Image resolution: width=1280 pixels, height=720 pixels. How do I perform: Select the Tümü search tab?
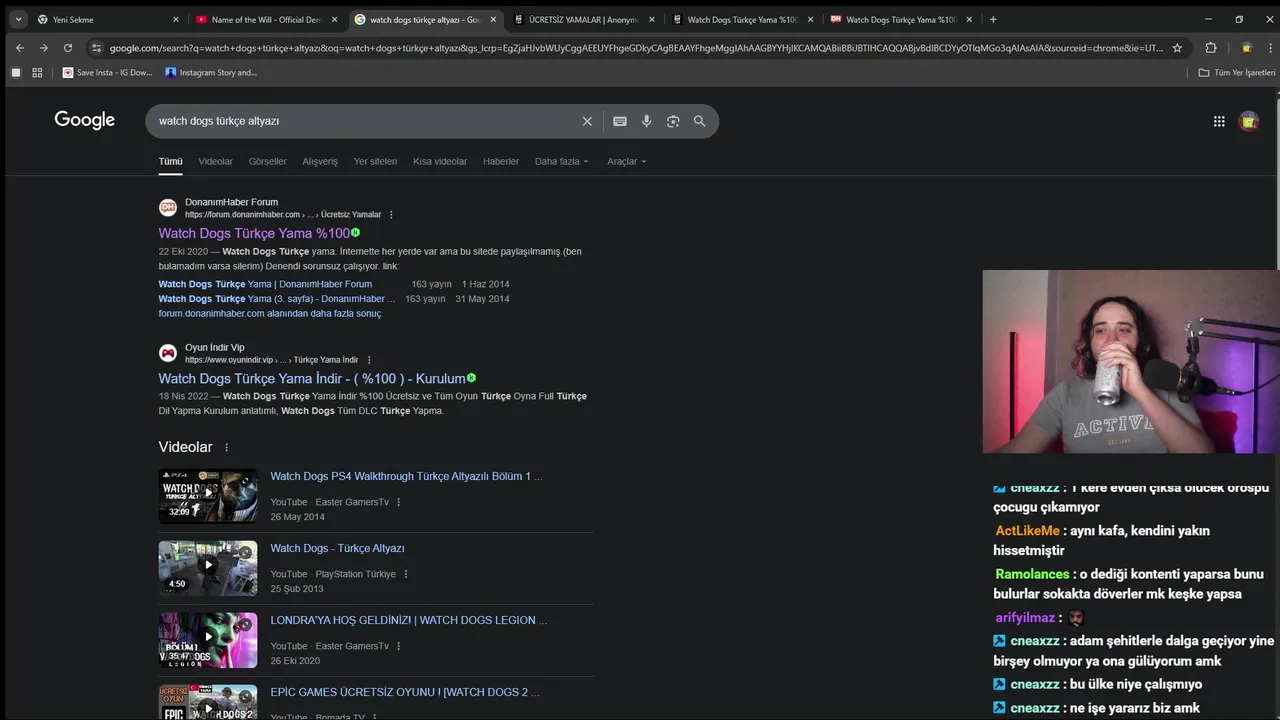[170, 161]
